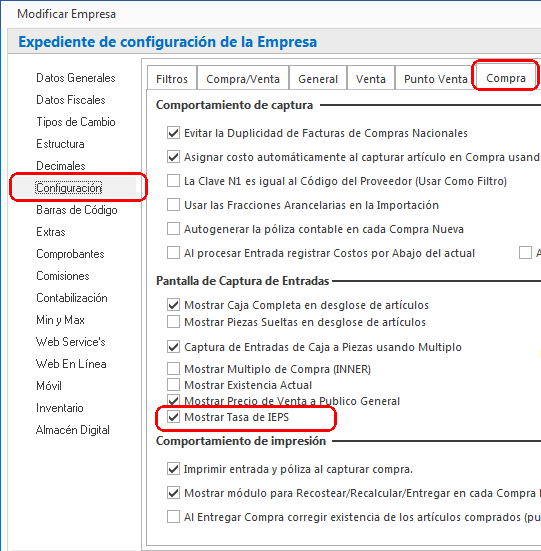Switch to the Compra/Venta tab

243,78
